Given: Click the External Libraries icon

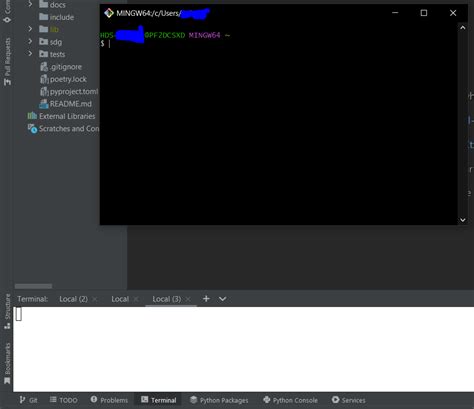Looking at the screenshot, I should click(x=32, y=116).
